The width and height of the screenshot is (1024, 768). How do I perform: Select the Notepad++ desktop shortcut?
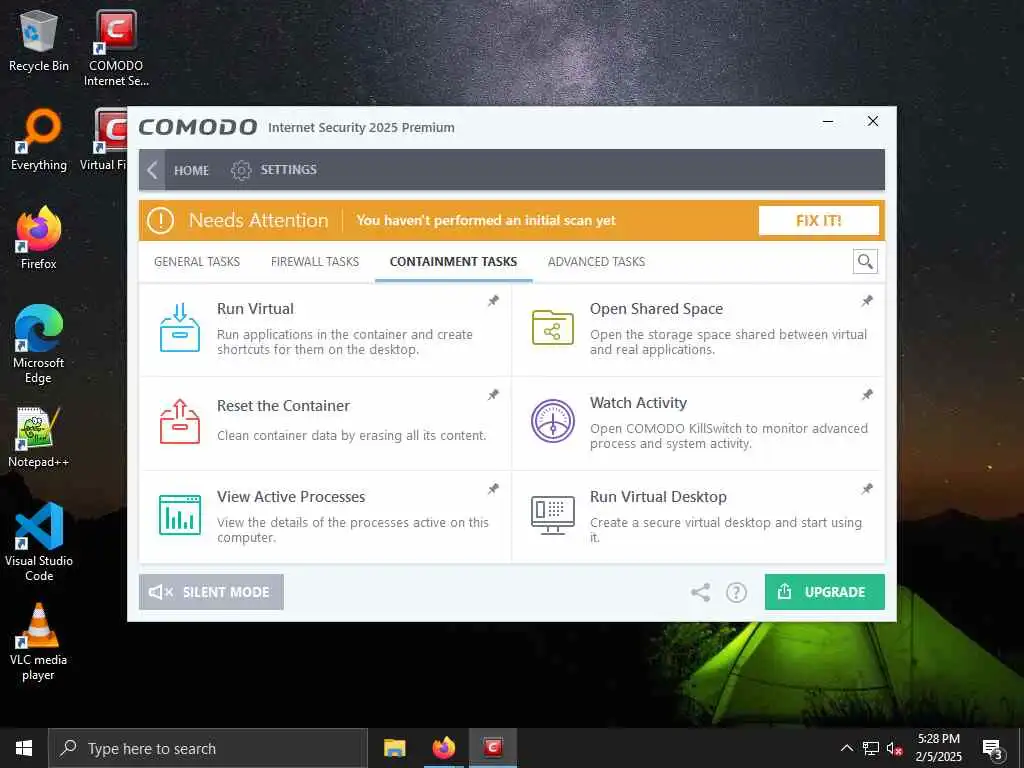click(39, 438)
